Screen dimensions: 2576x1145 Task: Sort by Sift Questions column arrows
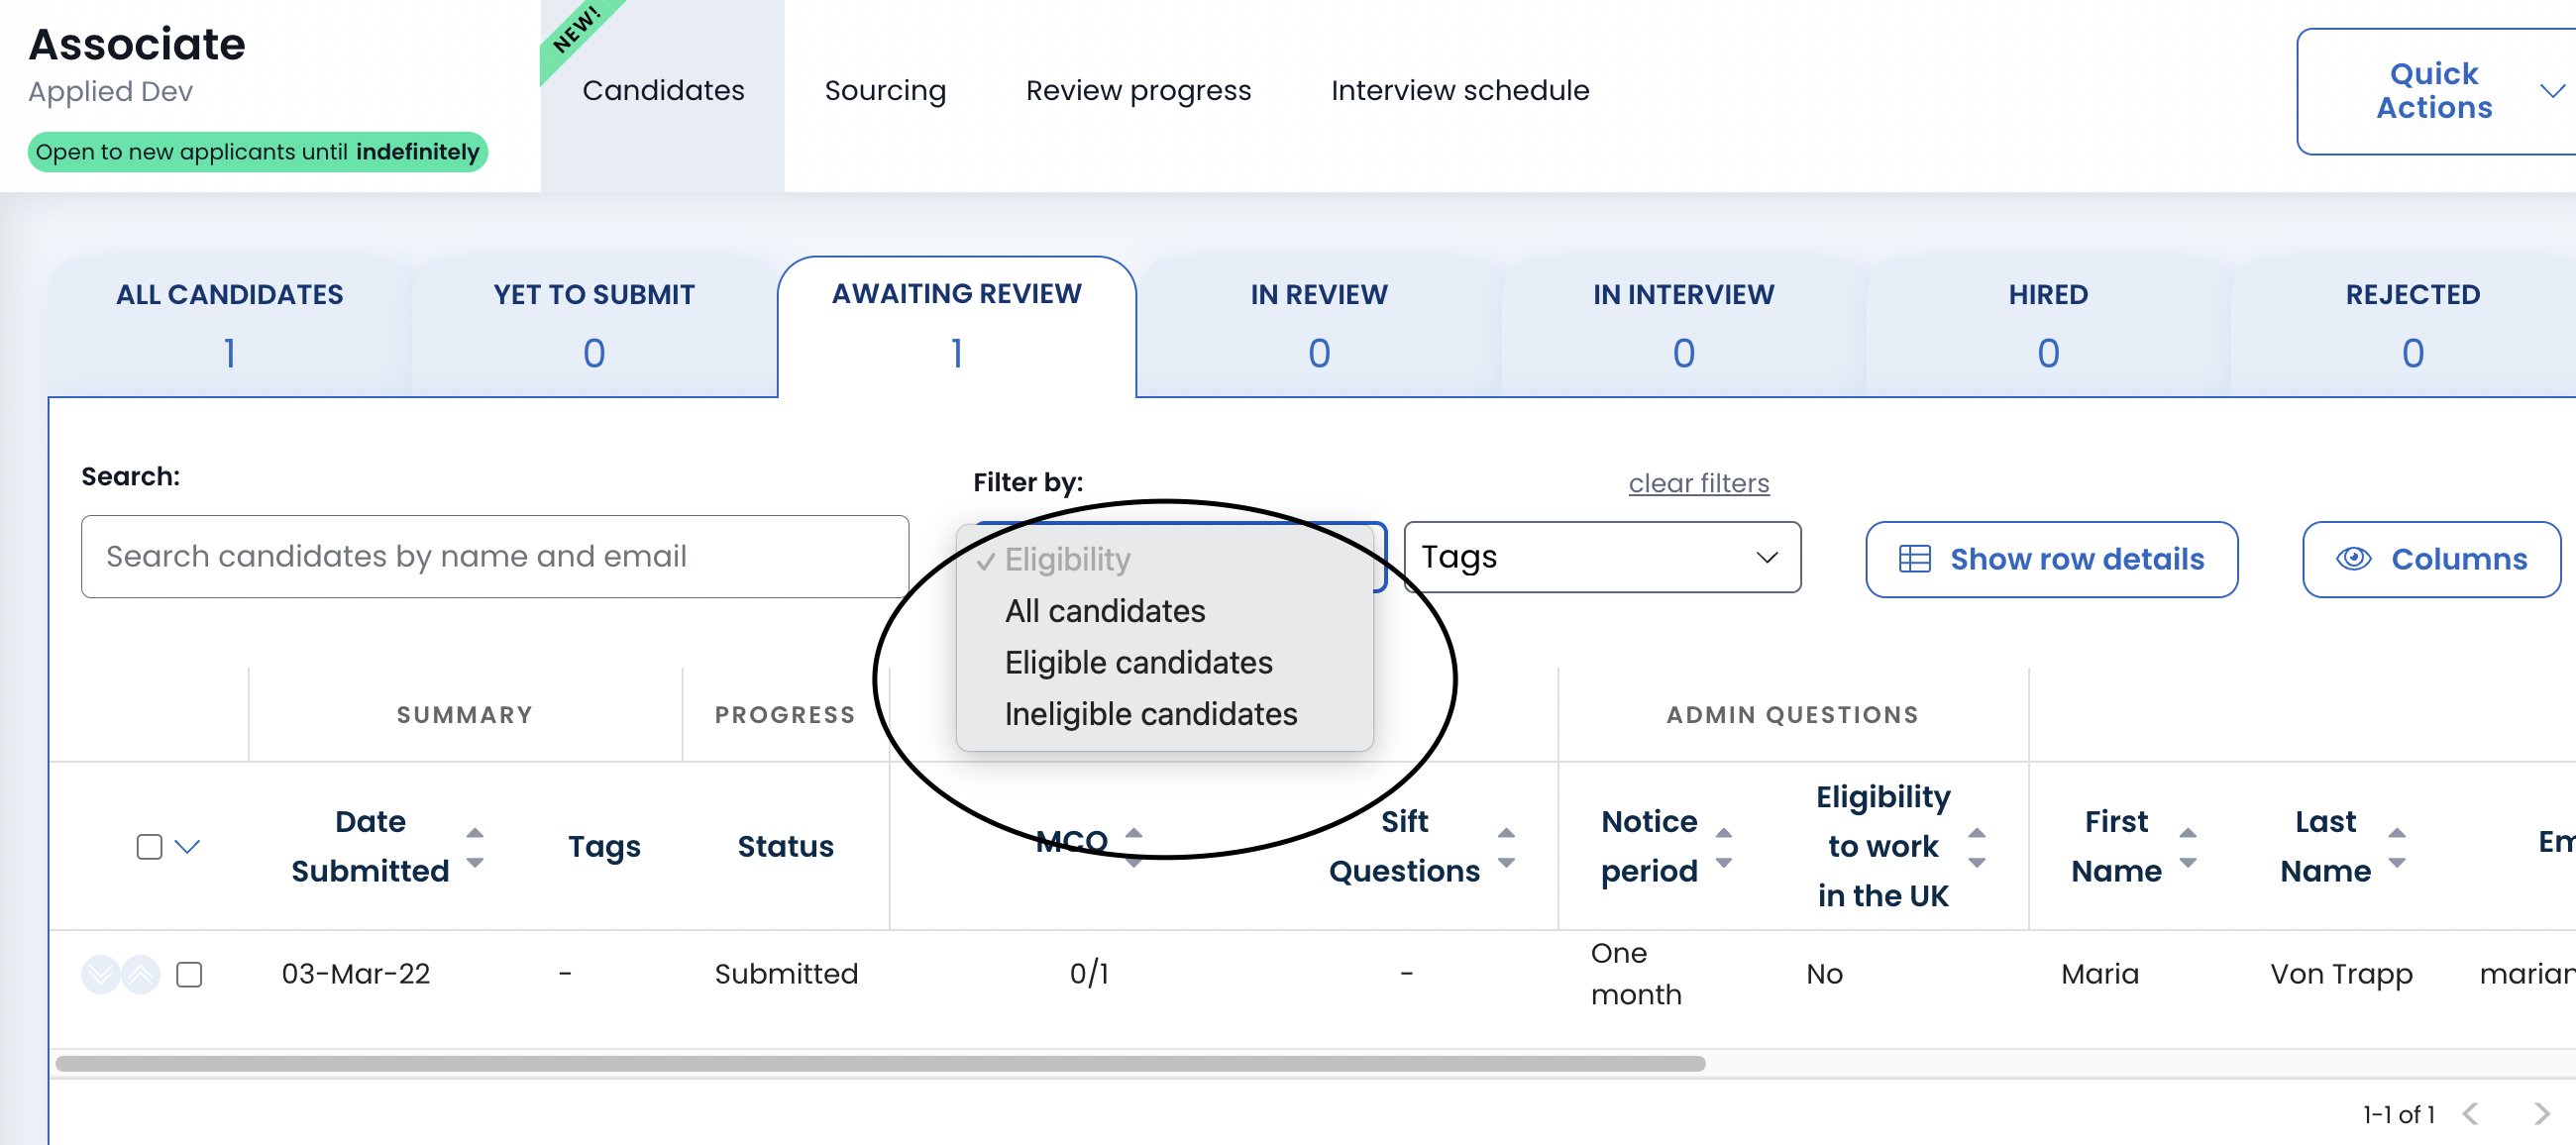click(1506, 847)
